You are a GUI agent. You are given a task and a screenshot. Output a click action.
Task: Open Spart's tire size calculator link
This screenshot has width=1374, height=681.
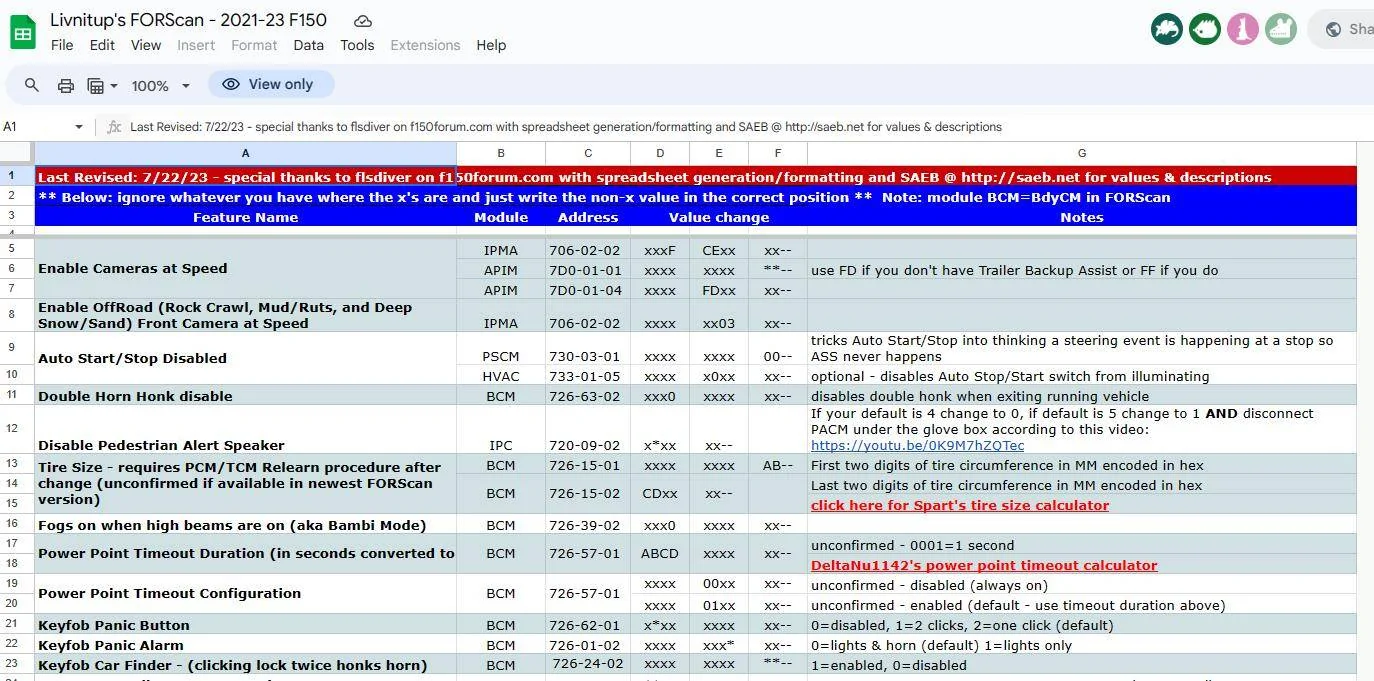[x=960, y=505]
